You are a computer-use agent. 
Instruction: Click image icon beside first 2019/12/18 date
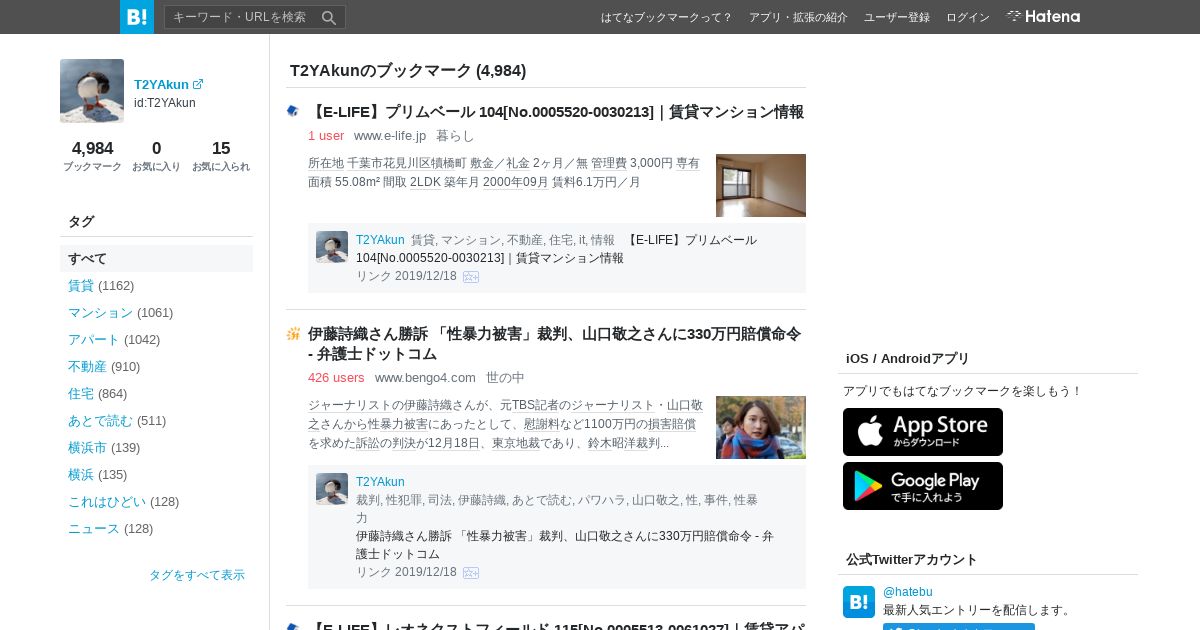coord(471,277)
